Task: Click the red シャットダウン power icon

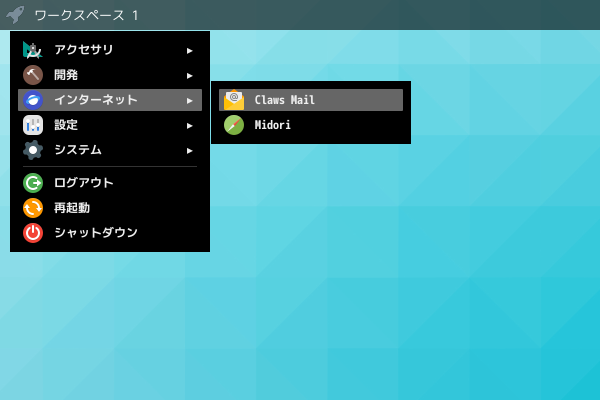Action: coord(33,233)
